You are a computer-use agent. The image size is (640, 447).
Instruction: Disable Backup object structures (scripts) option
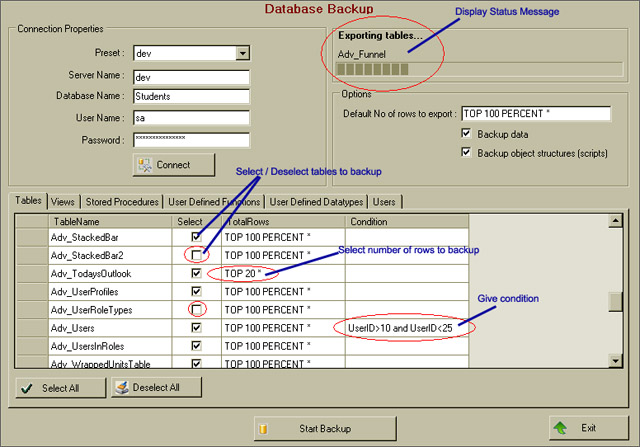pyautogui.click(x=467, y=152)
